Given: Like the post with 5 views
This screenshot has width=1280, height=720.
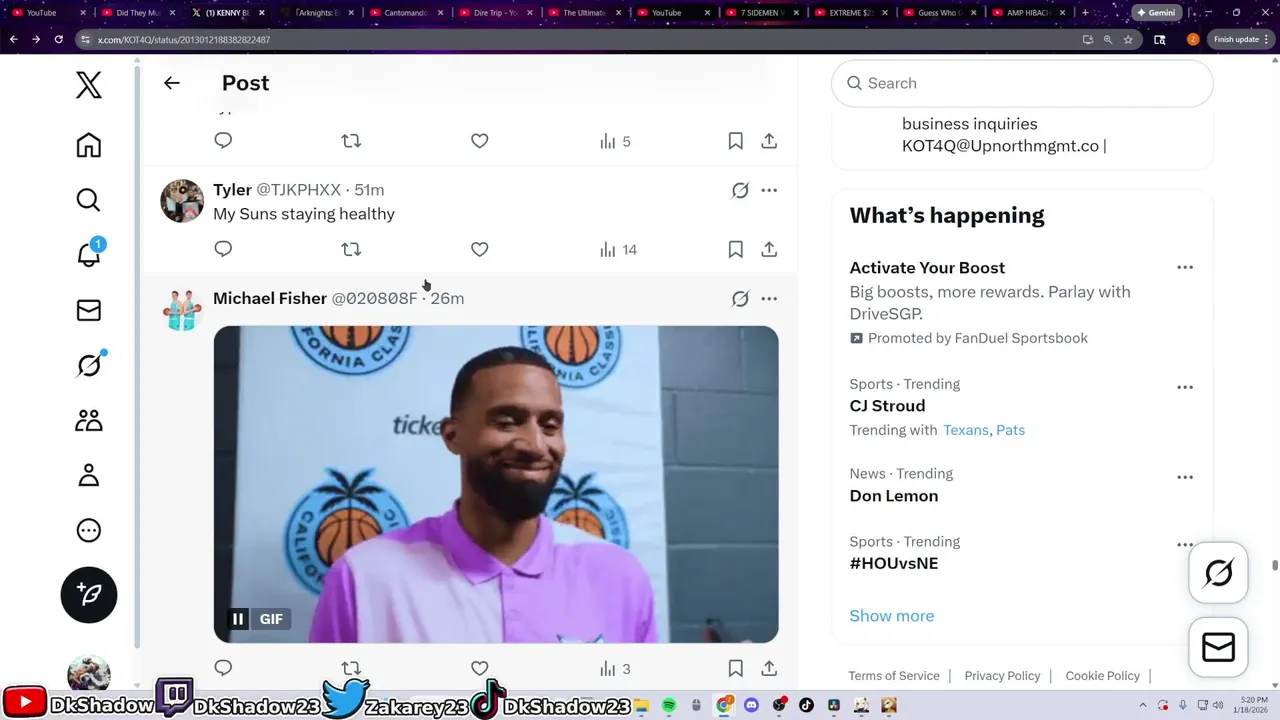Looking at the screenshot, I should [x=480, y=141].
